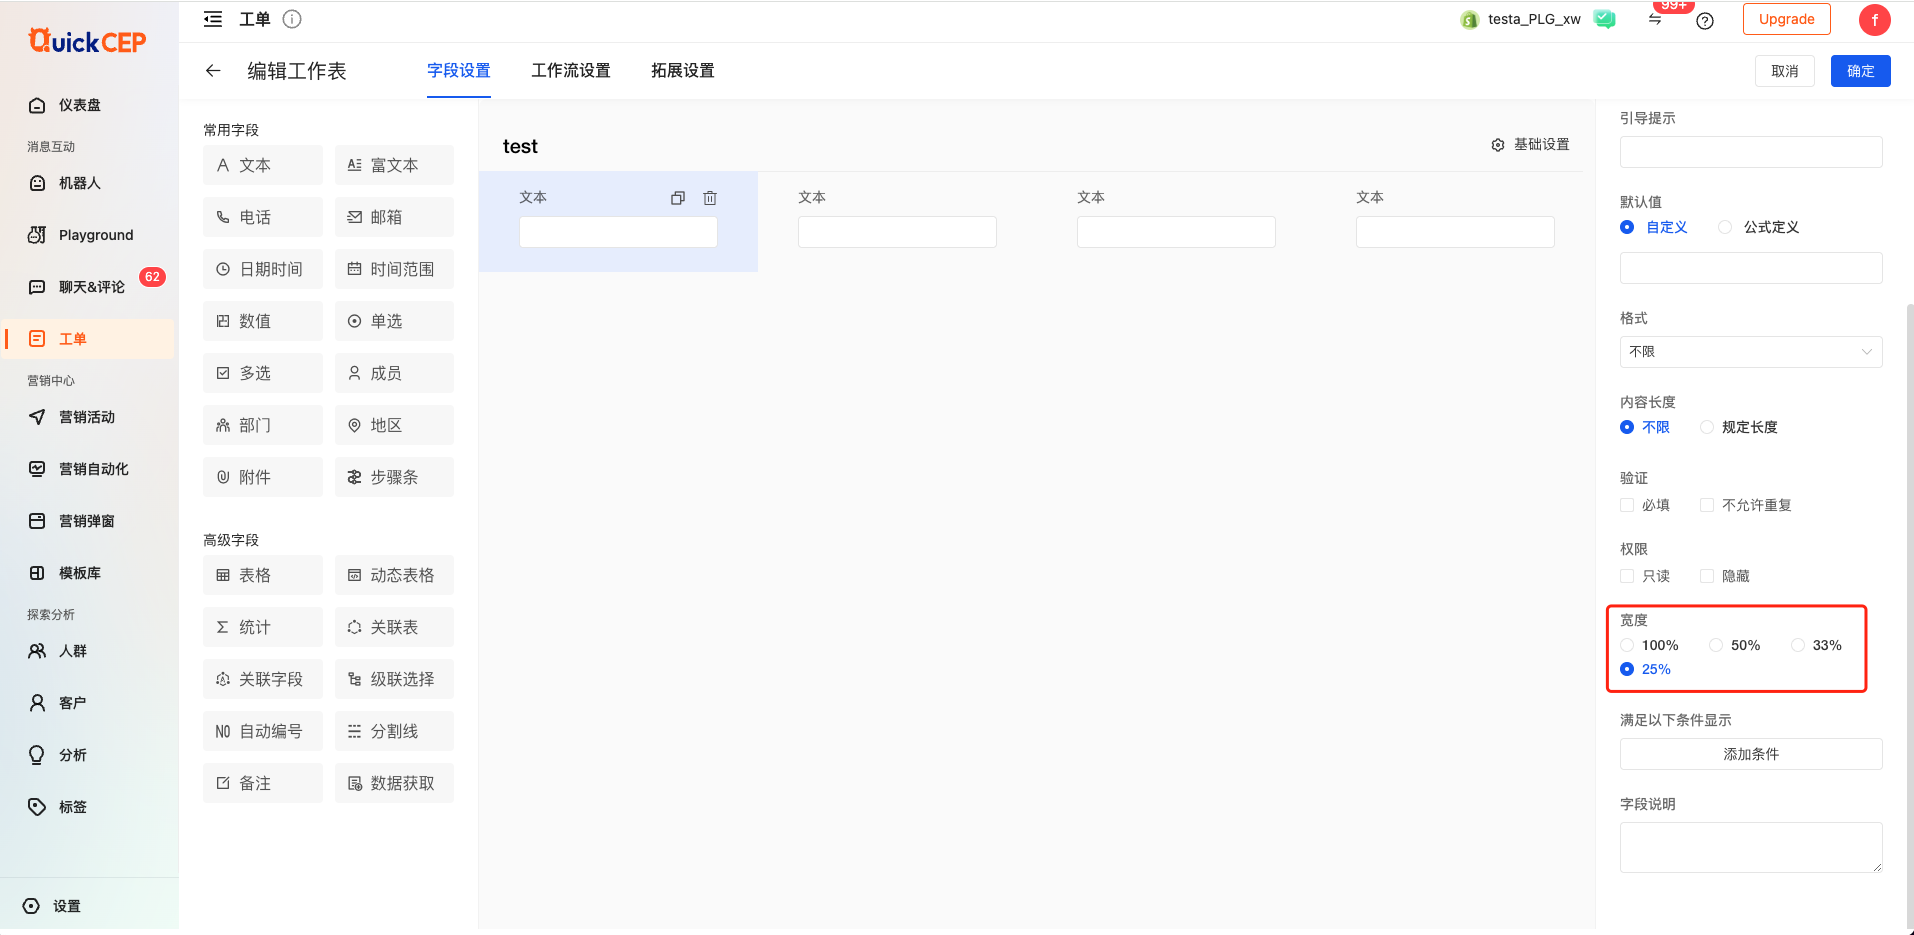The image size is (1914, 935).
Task: Add a 级联选择 advanced field
Action: click(x=394, y=679)
